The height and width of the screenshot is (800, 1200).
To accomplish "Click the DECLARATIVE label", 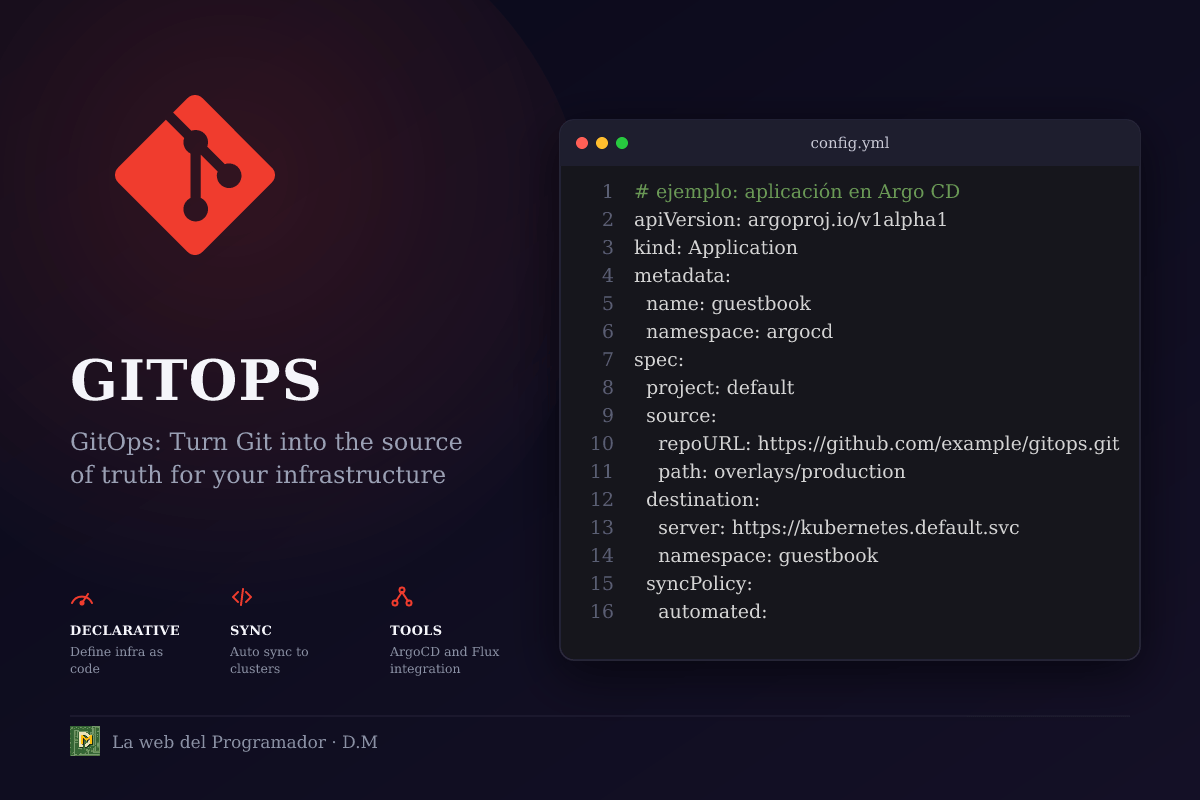I will pyautogui.click(x=125, y=631).
